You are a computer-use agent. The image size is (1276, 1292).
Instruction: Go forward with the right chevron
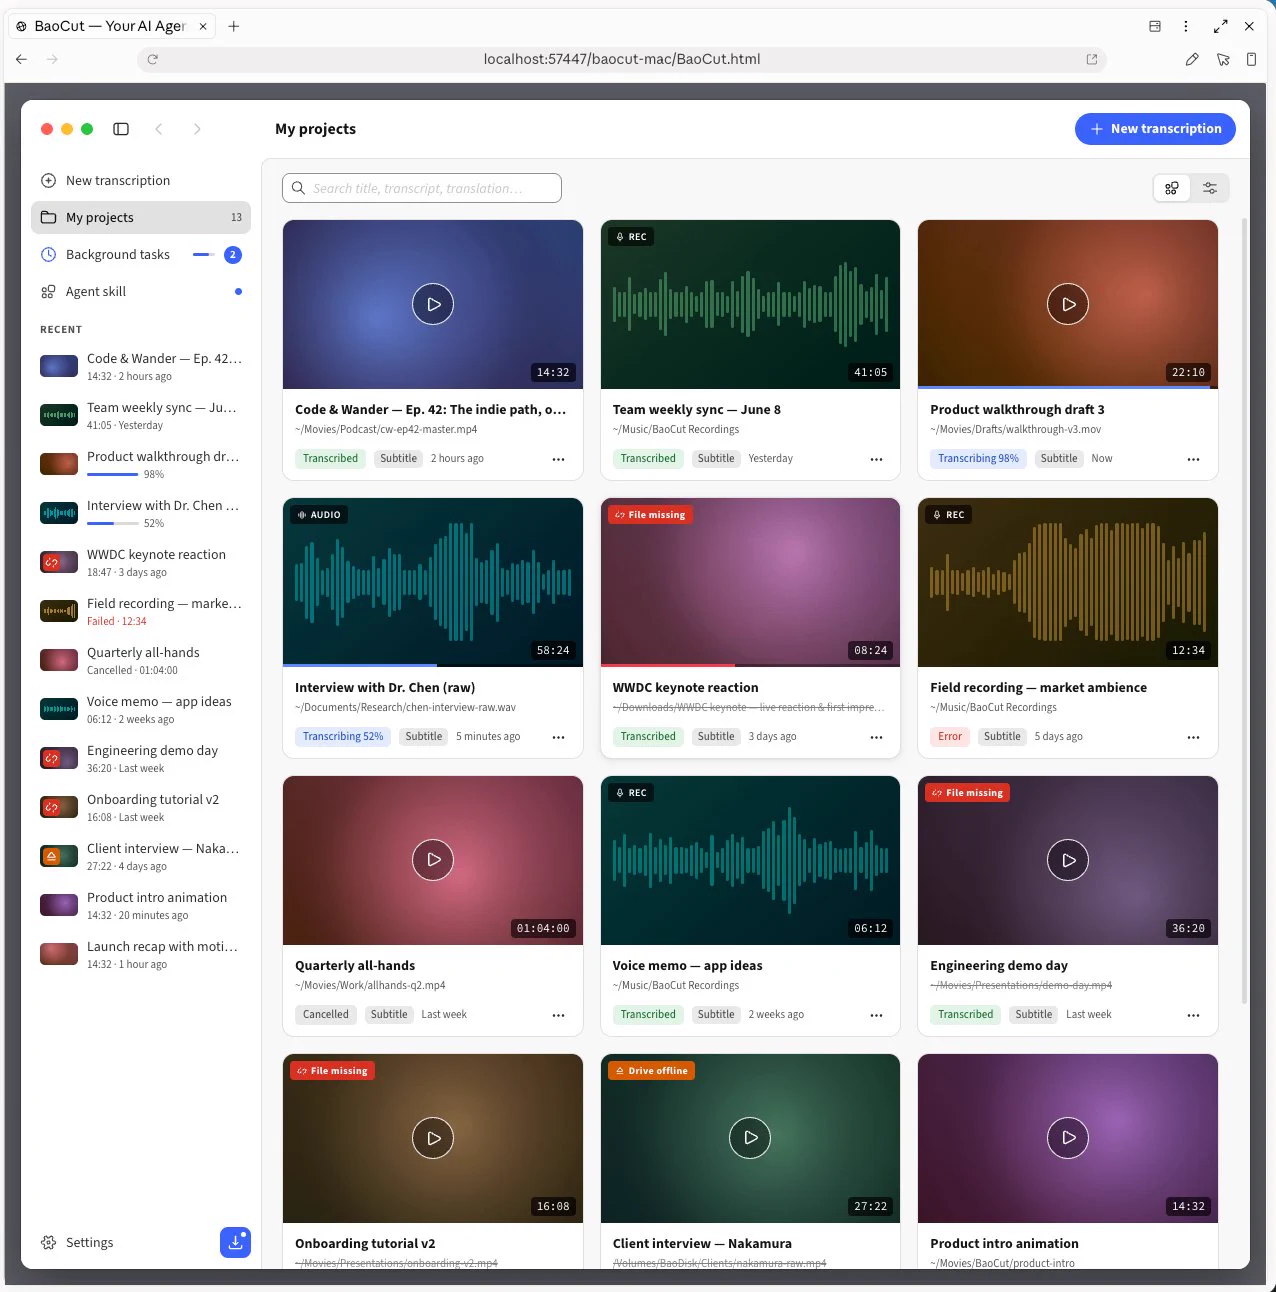pyautogui.click(x=197, y=129)
